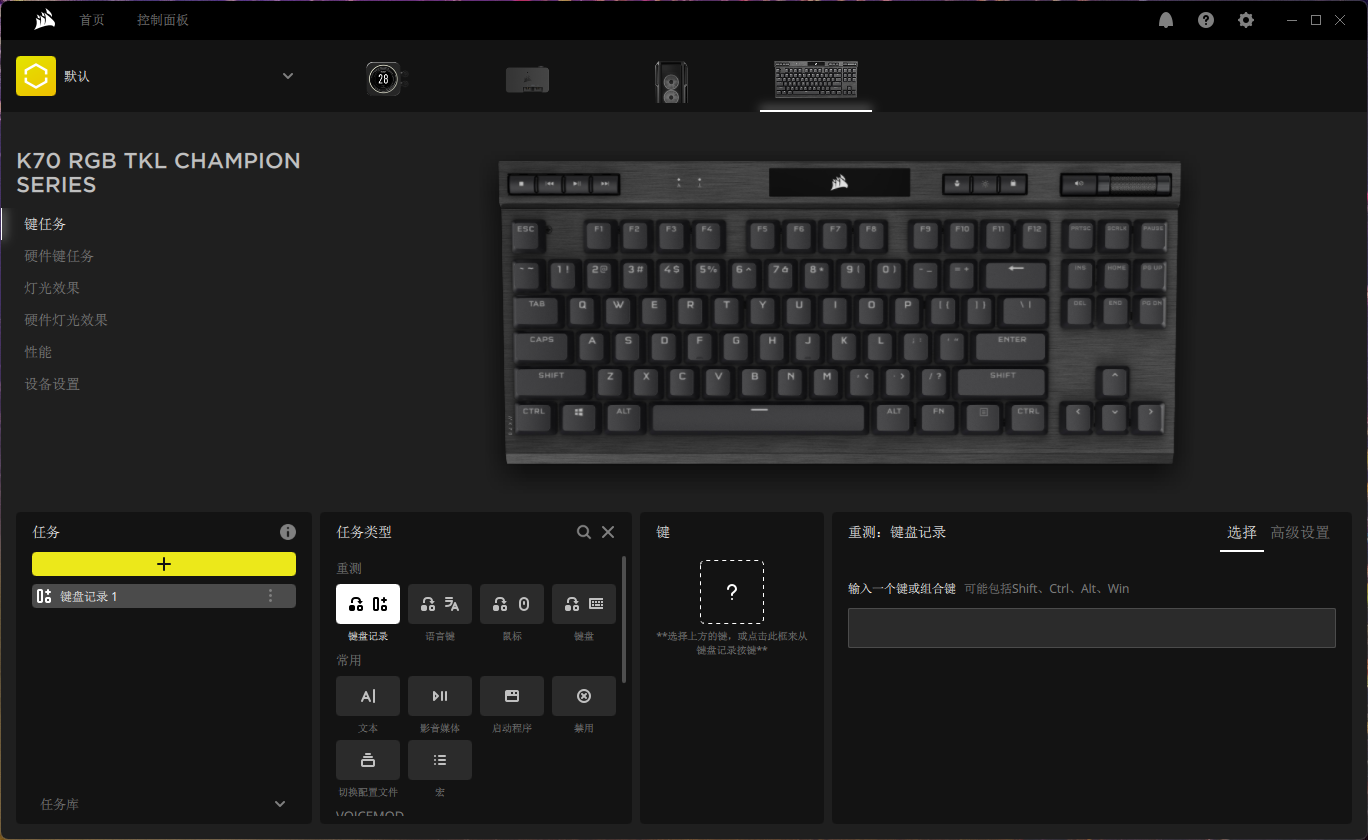Choose the 宏 task type
Image resolution: width=1368 pixels, height=840 pixels.
coord(440,760)
